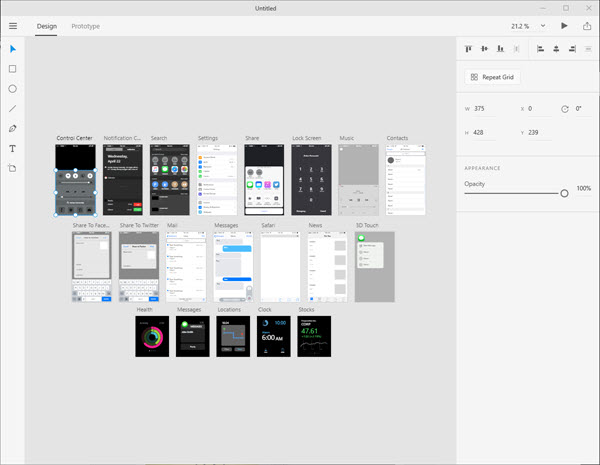Select the Share To Twitter artboard title

coord(139,225)
